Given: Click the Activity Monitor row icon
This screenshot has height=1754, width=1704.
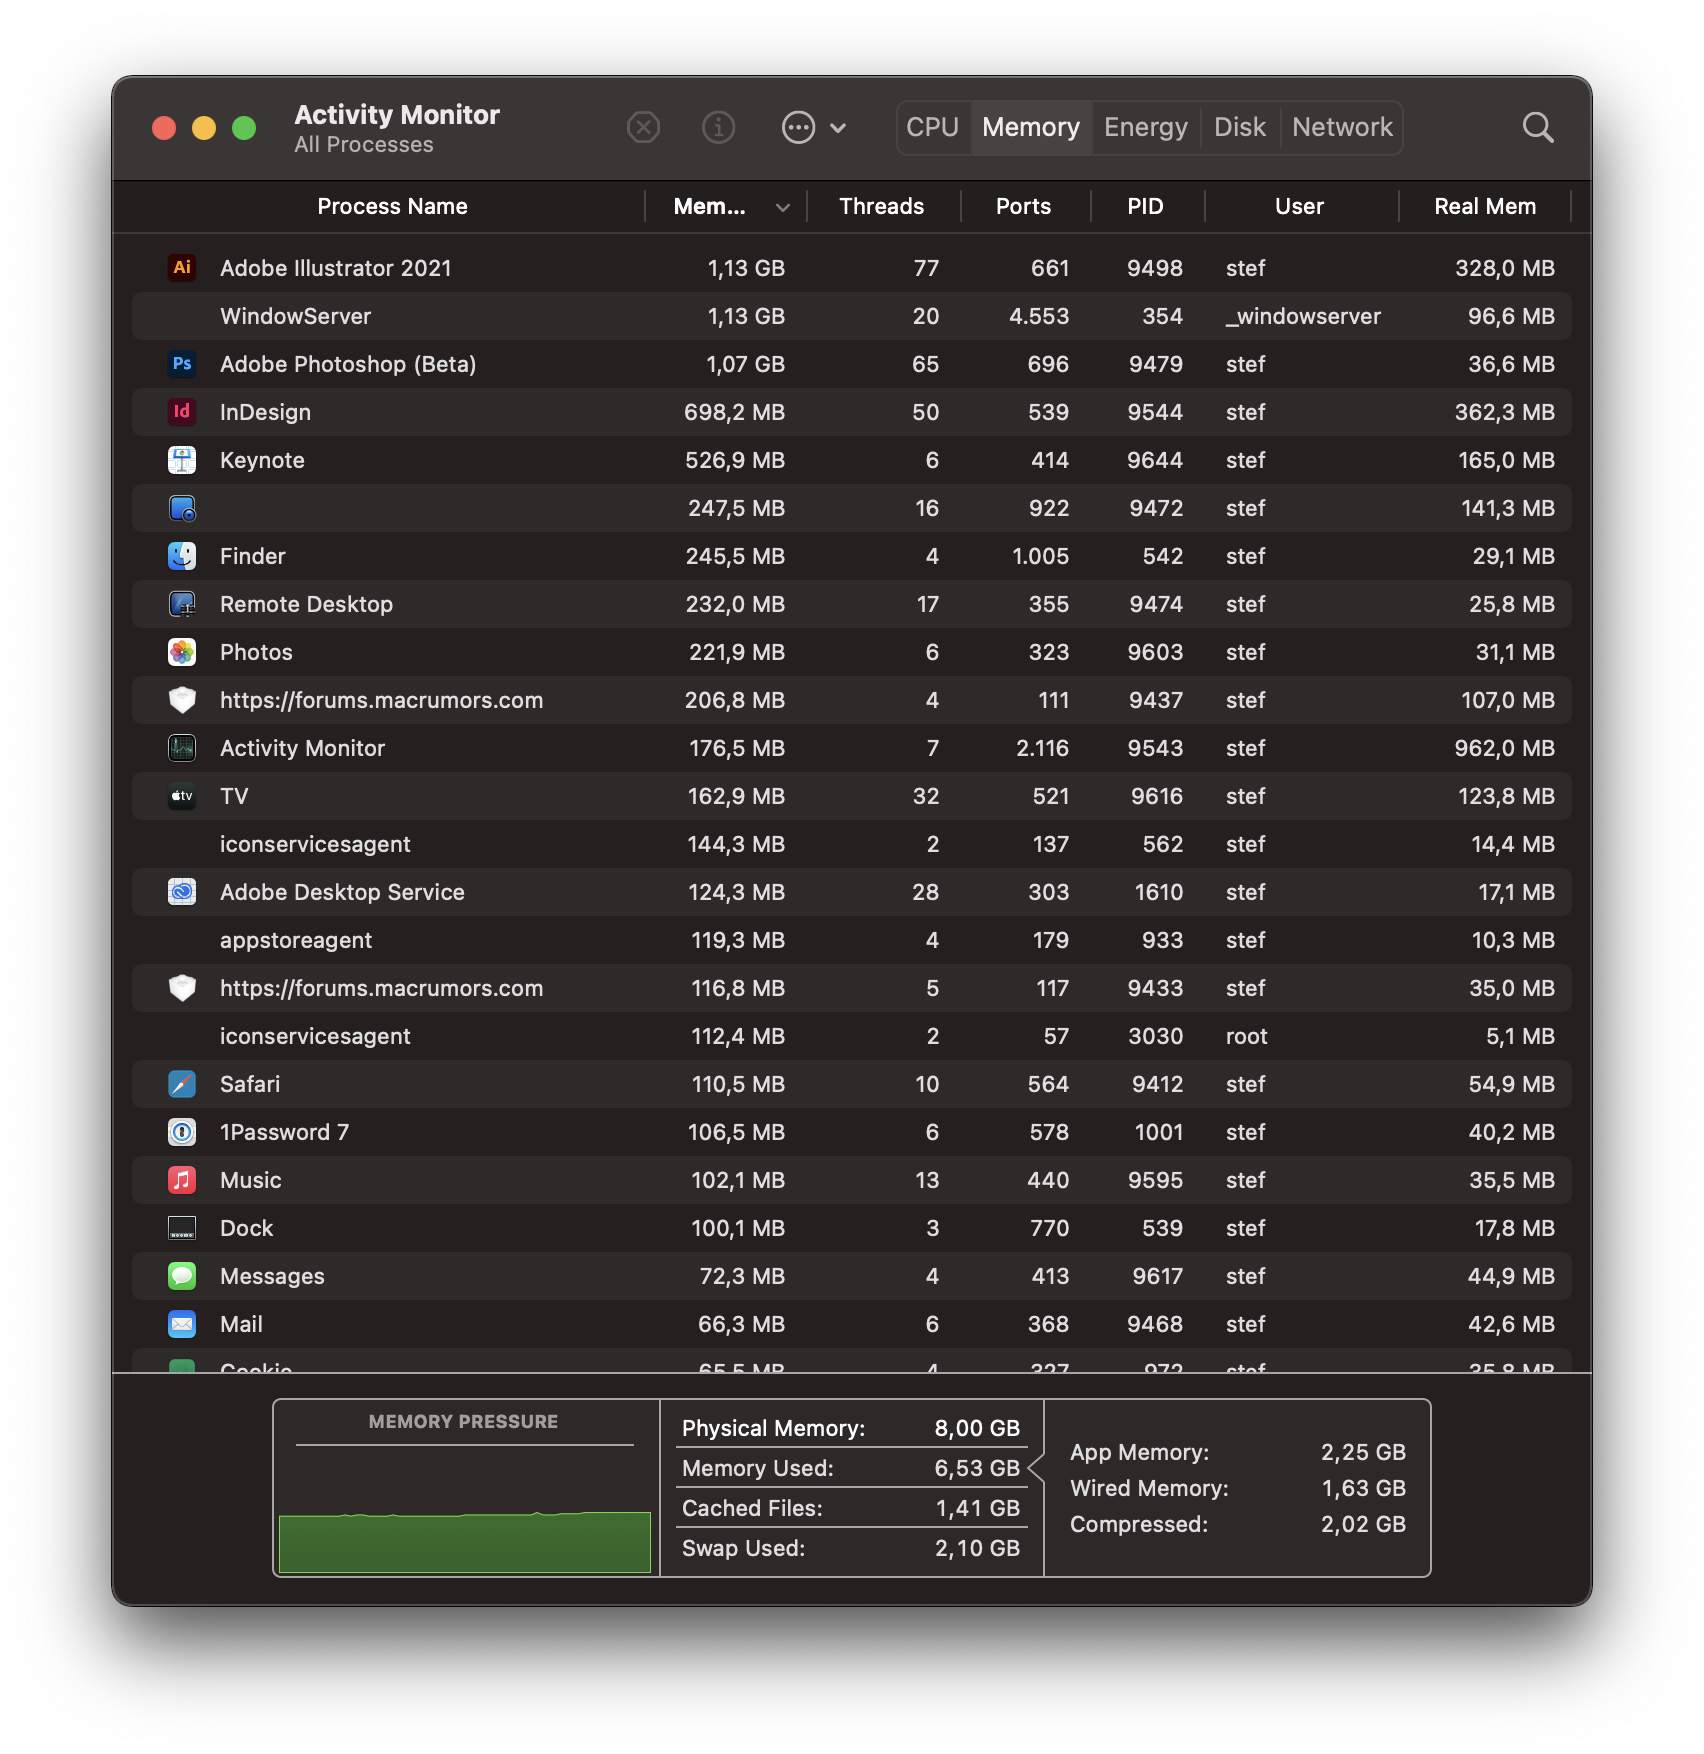Looking at the screenshot, I should pyautogui.click(x=182, y=748).
